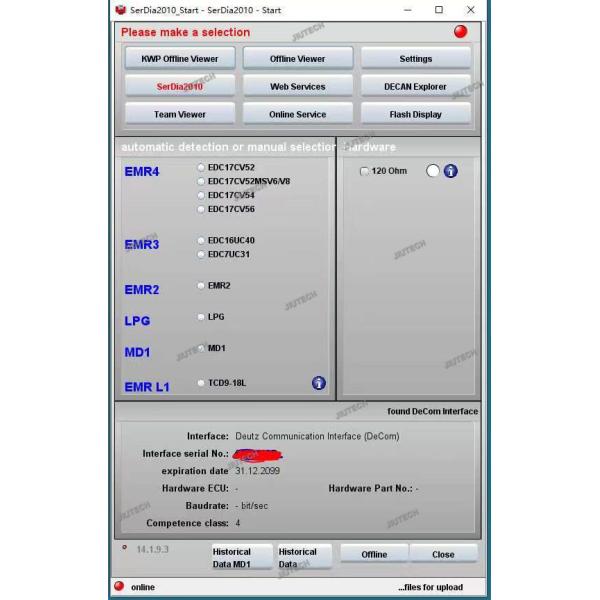Image resolution: width=600 pixels, height=600 pixels.
Task: Start Team Viewer
Action: coord(180,114)
